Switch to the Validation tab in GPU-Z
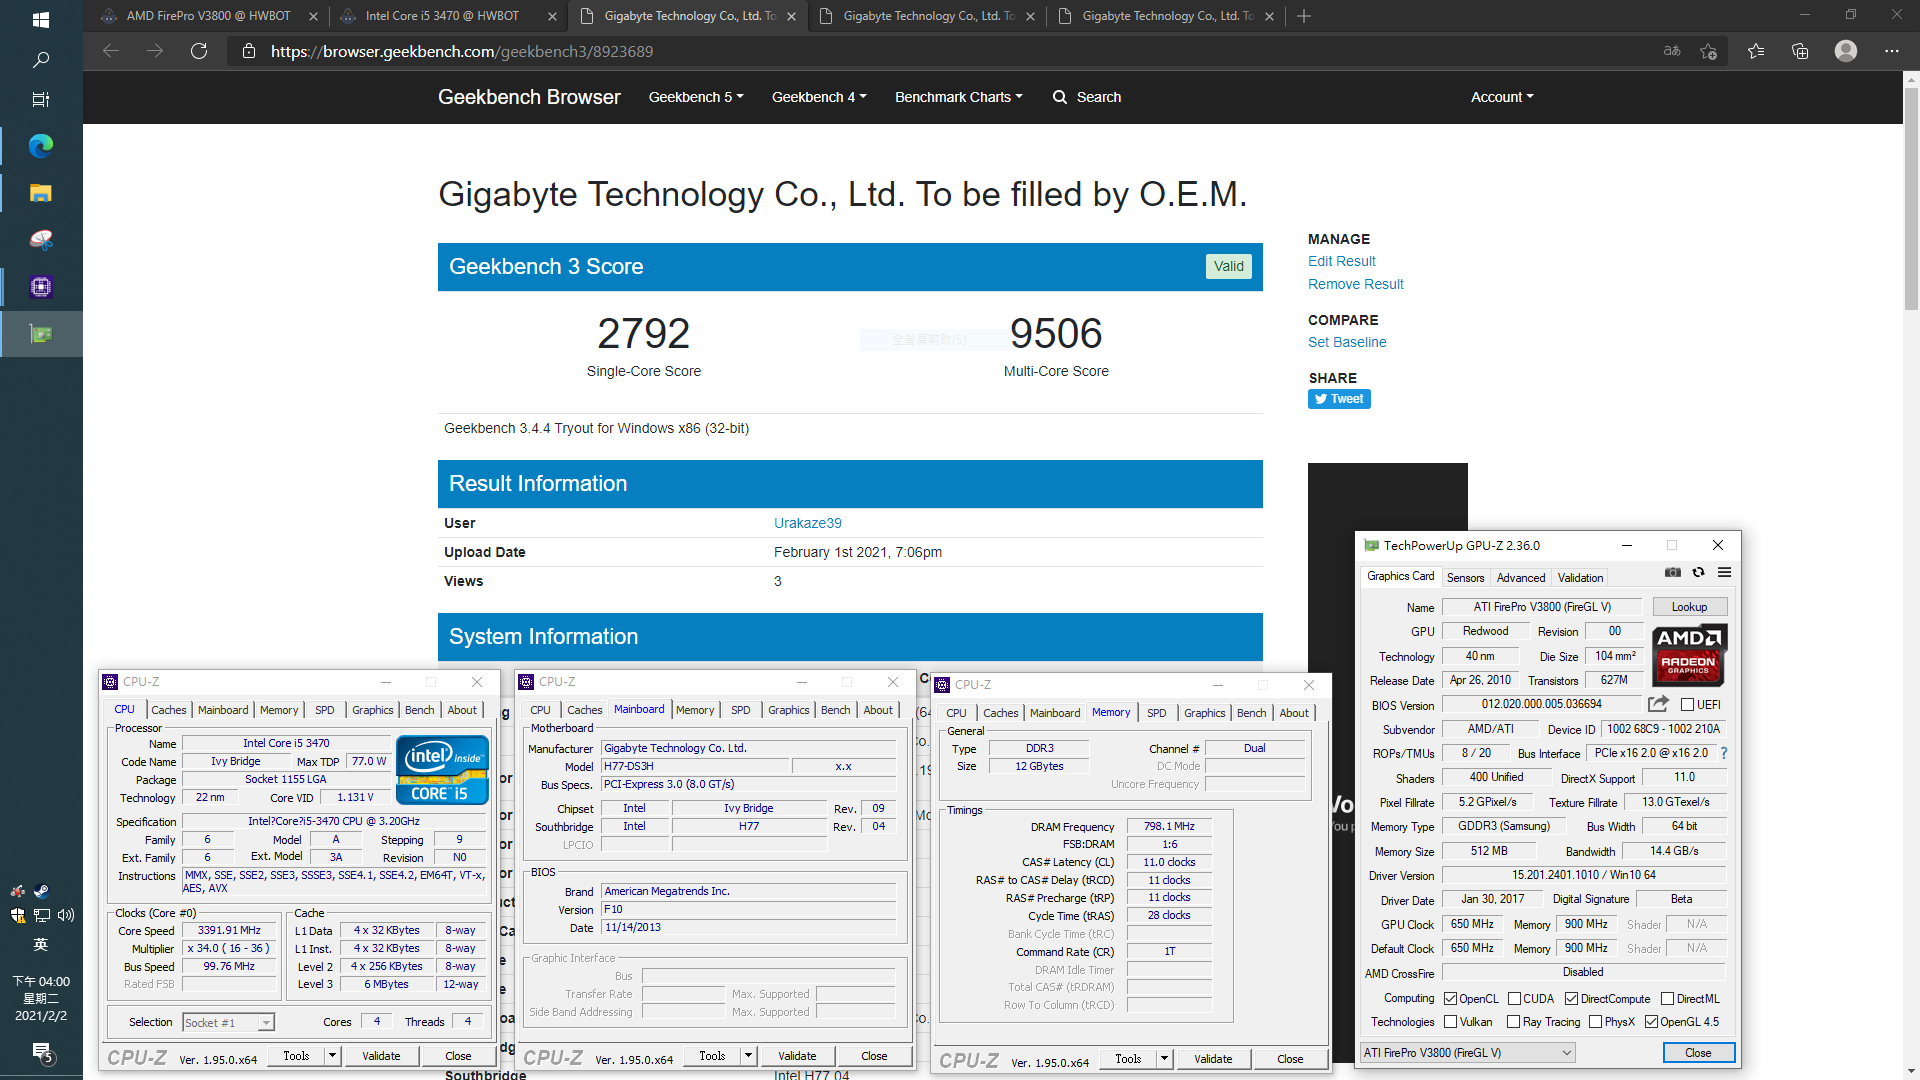Viewport: 1920px width, 1080px height. coord(1580,578)
